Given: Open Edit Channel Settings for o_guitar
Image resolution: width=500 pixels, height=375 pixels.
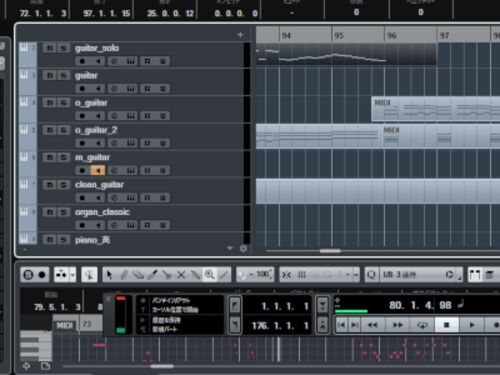Looking at the screenshot, I should click(114, 116).
